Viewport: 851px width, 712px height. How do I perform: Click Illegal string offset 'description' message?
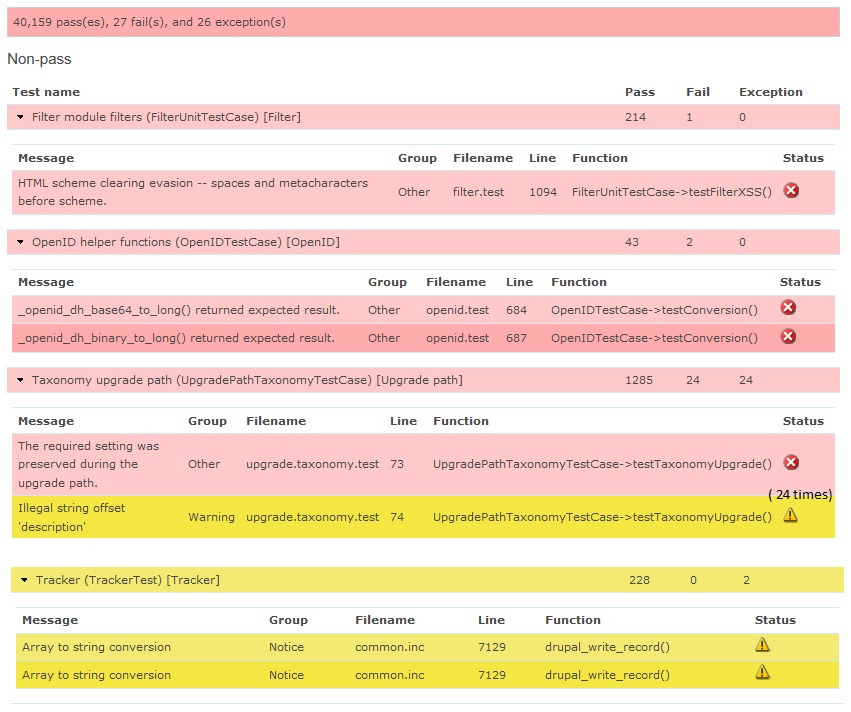point(72,517)
